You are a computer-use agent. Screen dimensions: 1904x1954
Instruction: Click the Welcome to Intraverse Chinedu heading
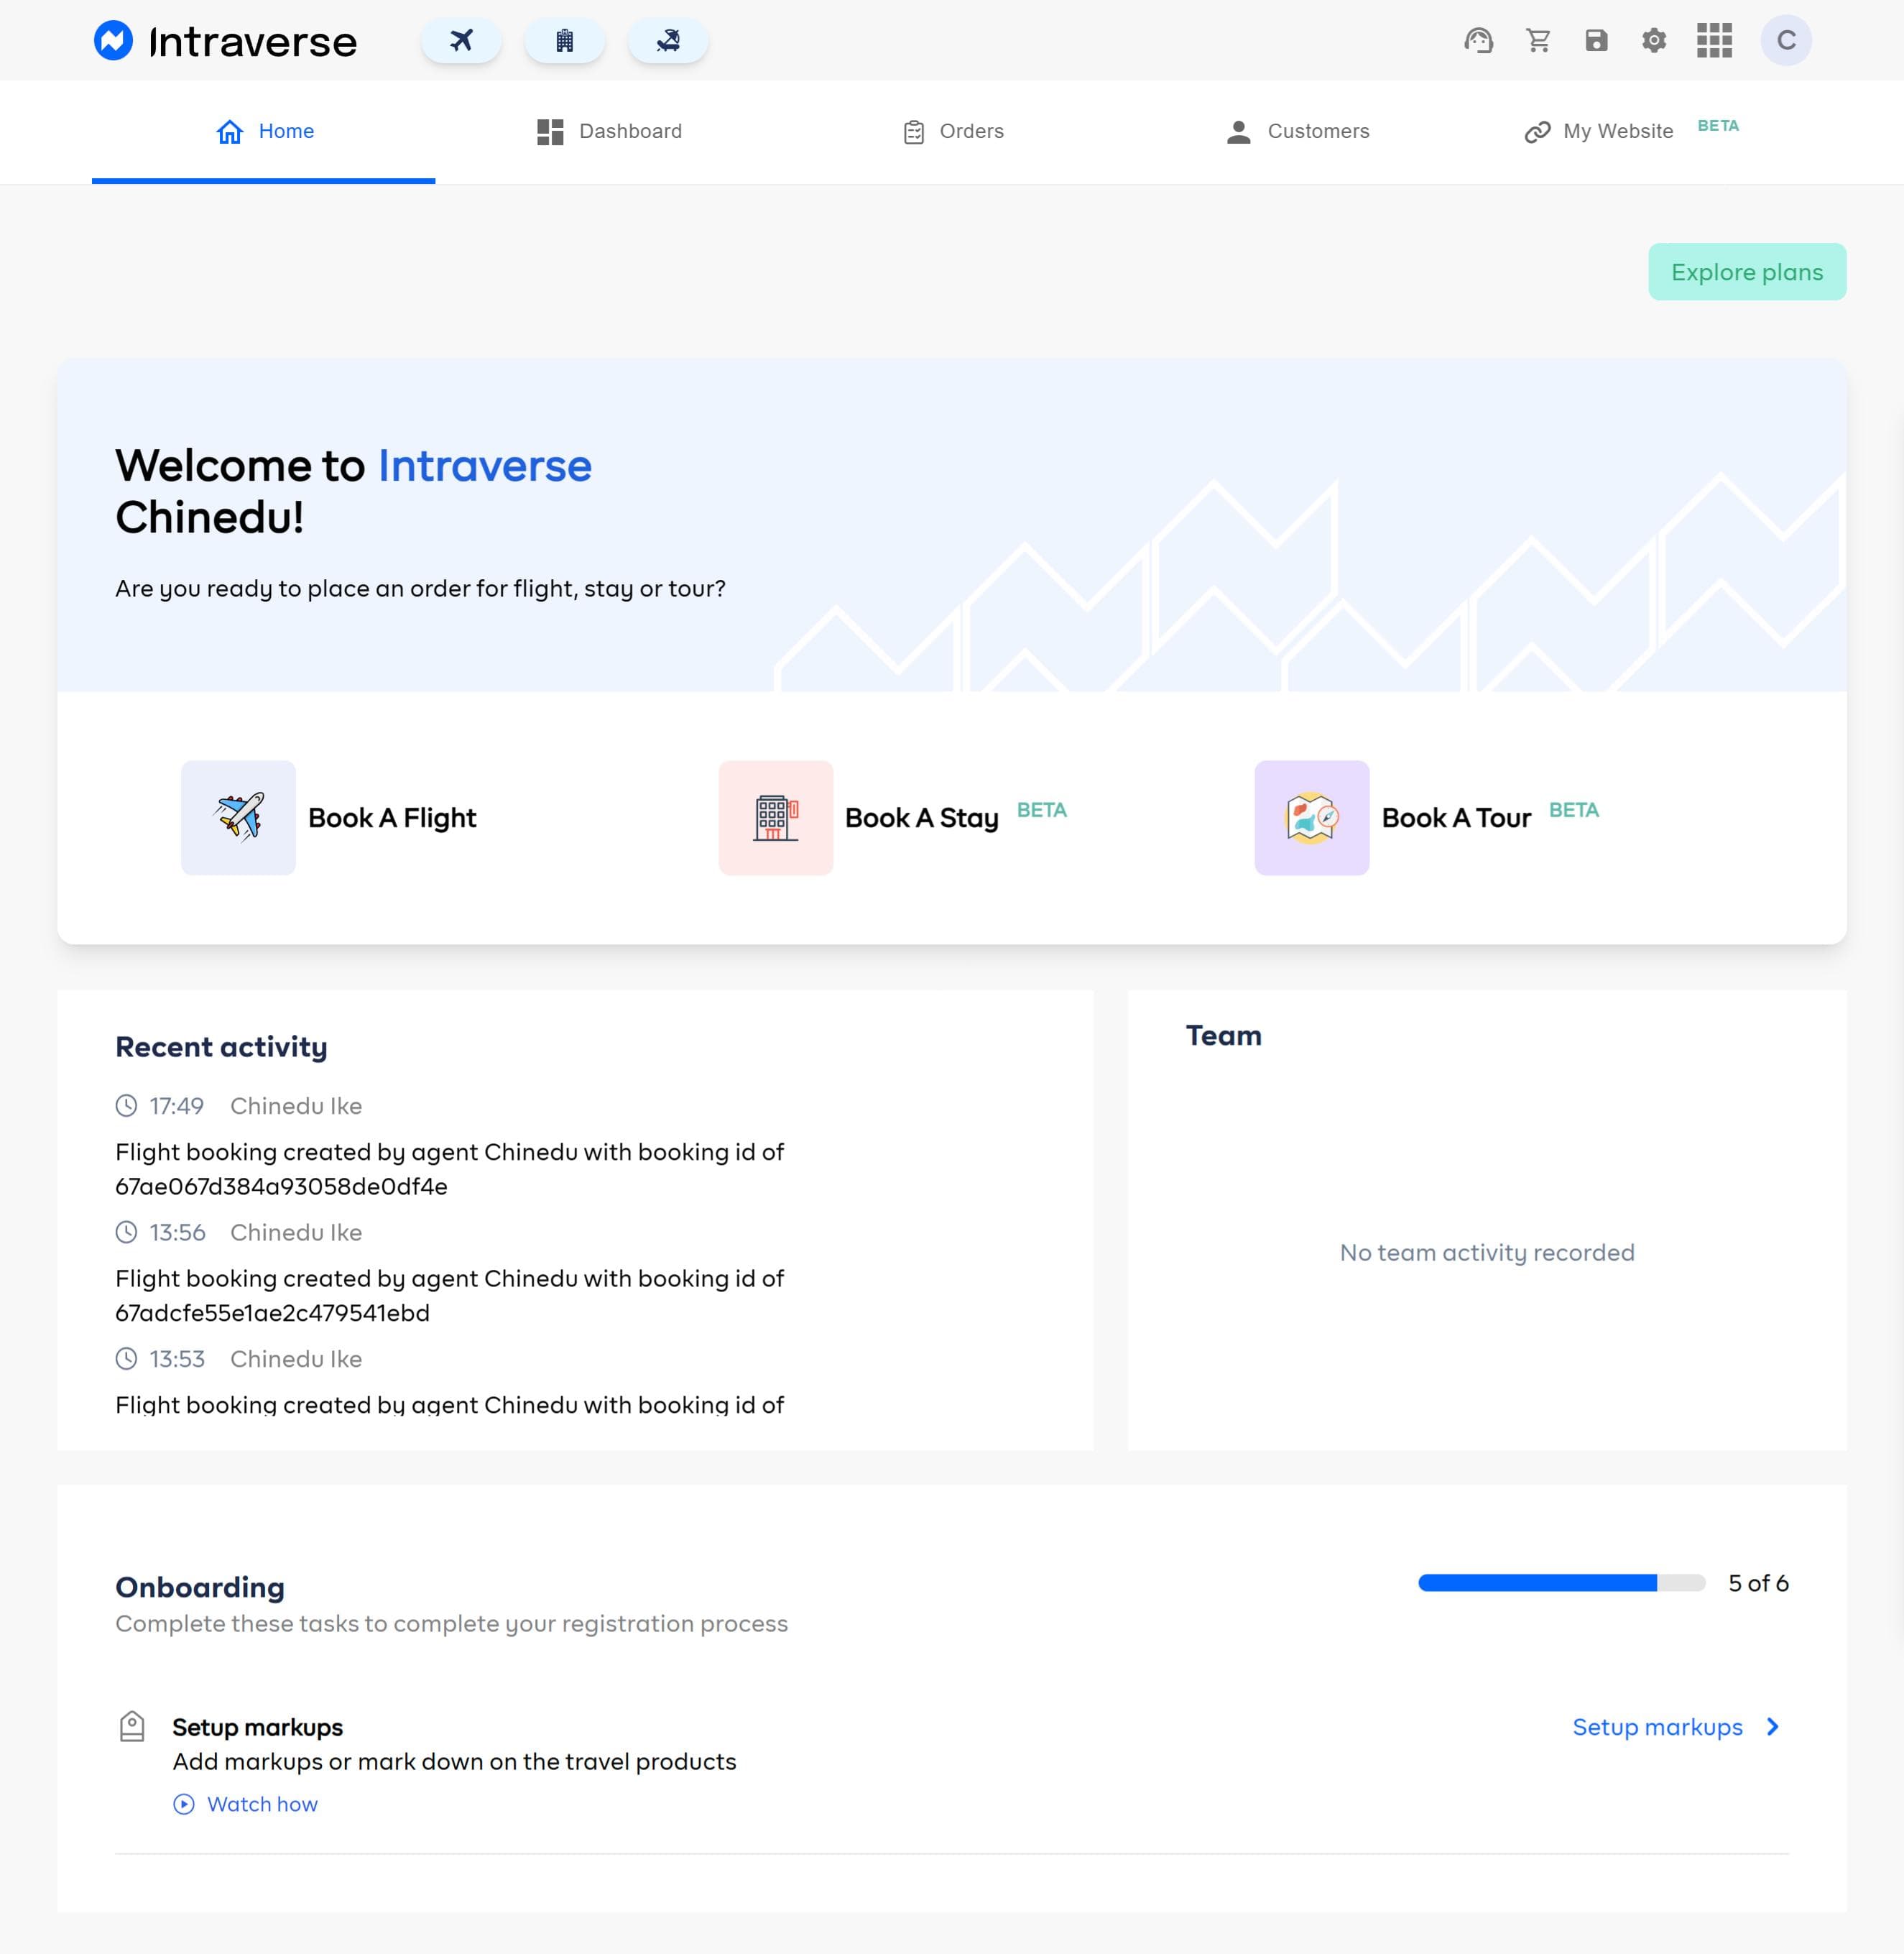coord(353,491)
